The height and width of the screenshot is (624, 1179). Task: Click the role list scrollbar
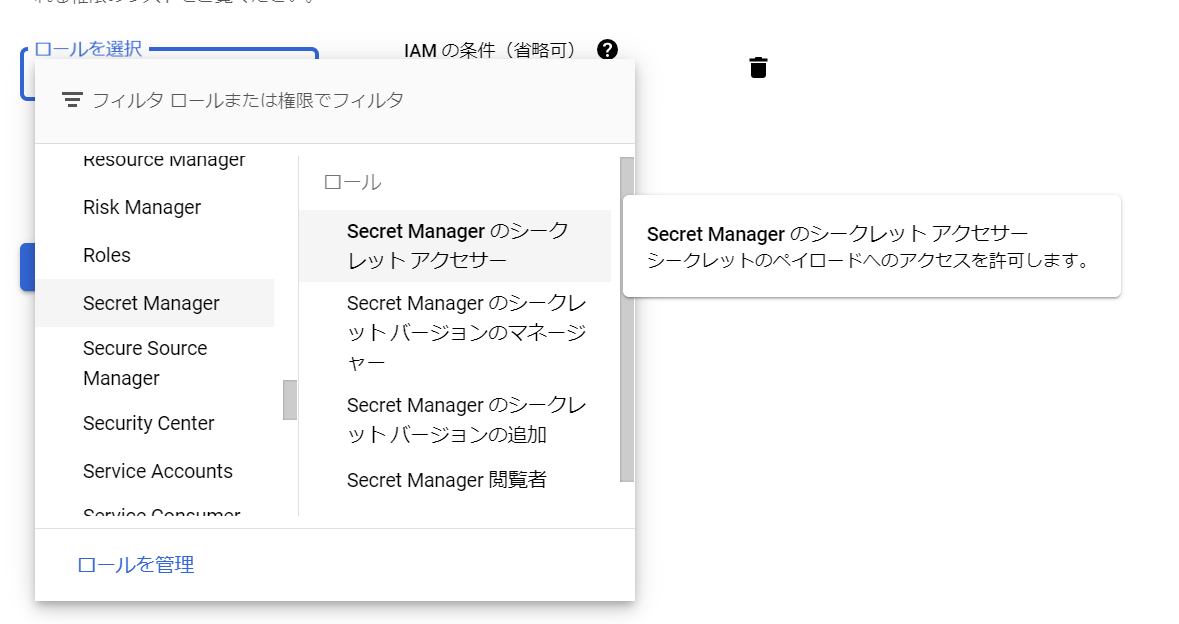[x=626, y=320]
